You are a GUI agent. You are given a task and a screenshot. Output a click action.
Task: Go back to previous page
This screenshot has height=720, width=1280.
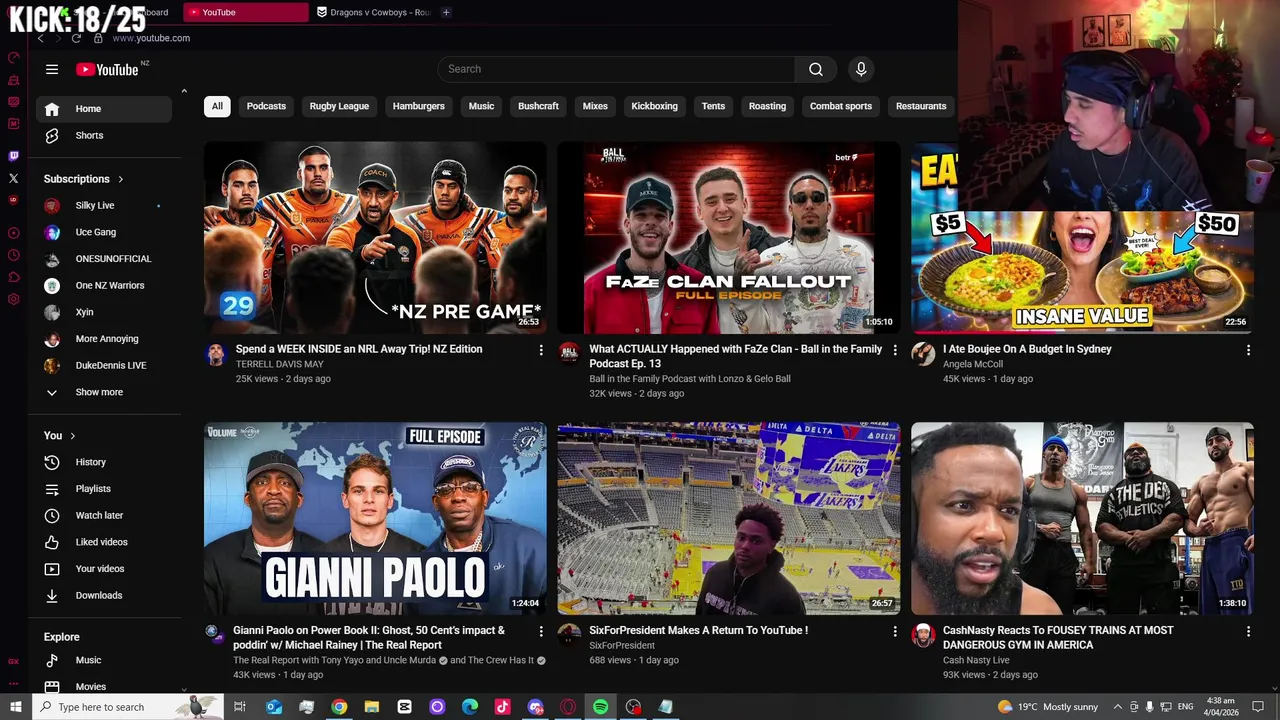[40, 38]
